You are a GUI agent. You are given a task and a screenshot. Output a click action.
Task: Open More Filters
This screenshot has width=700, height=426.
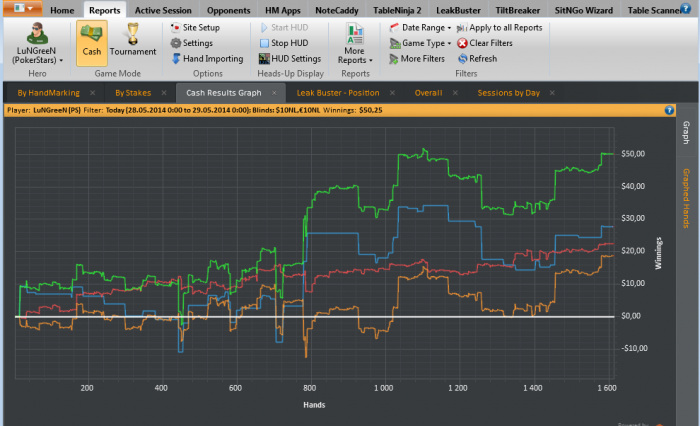[x=417, y=58]
